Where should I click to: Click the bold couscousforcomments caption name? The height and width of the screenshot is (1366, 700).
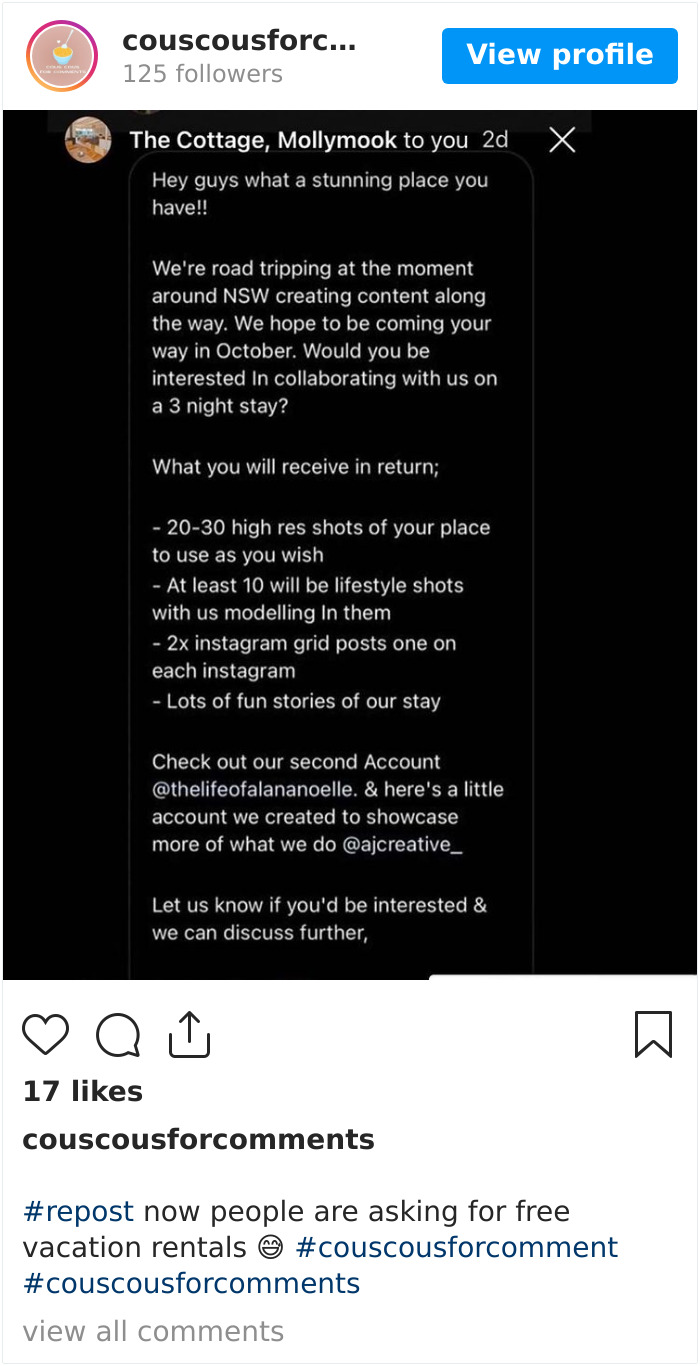[196, 1139]
